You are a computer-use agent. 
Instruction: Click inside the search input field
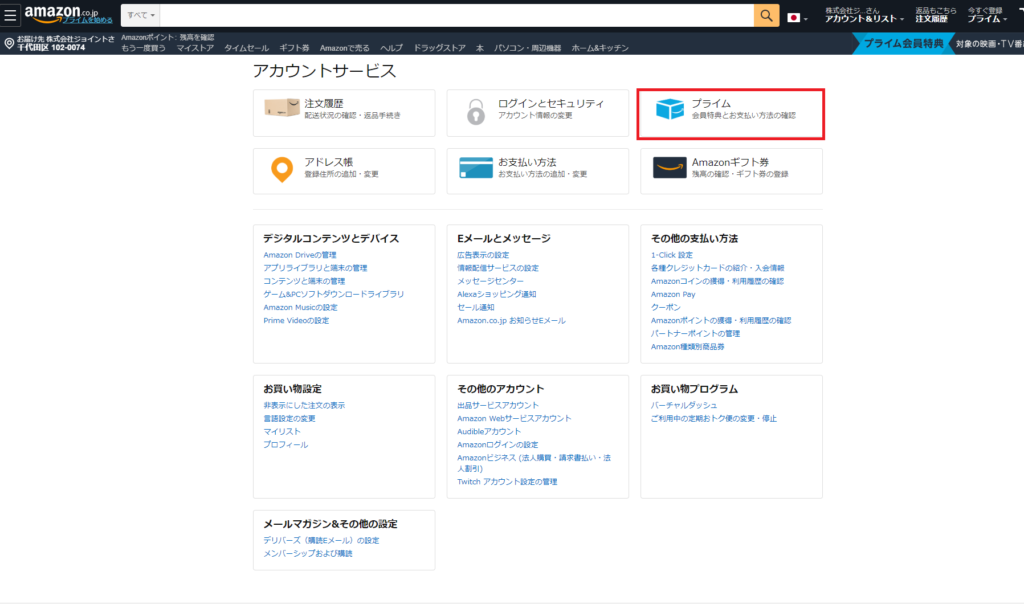coord(450,15)
